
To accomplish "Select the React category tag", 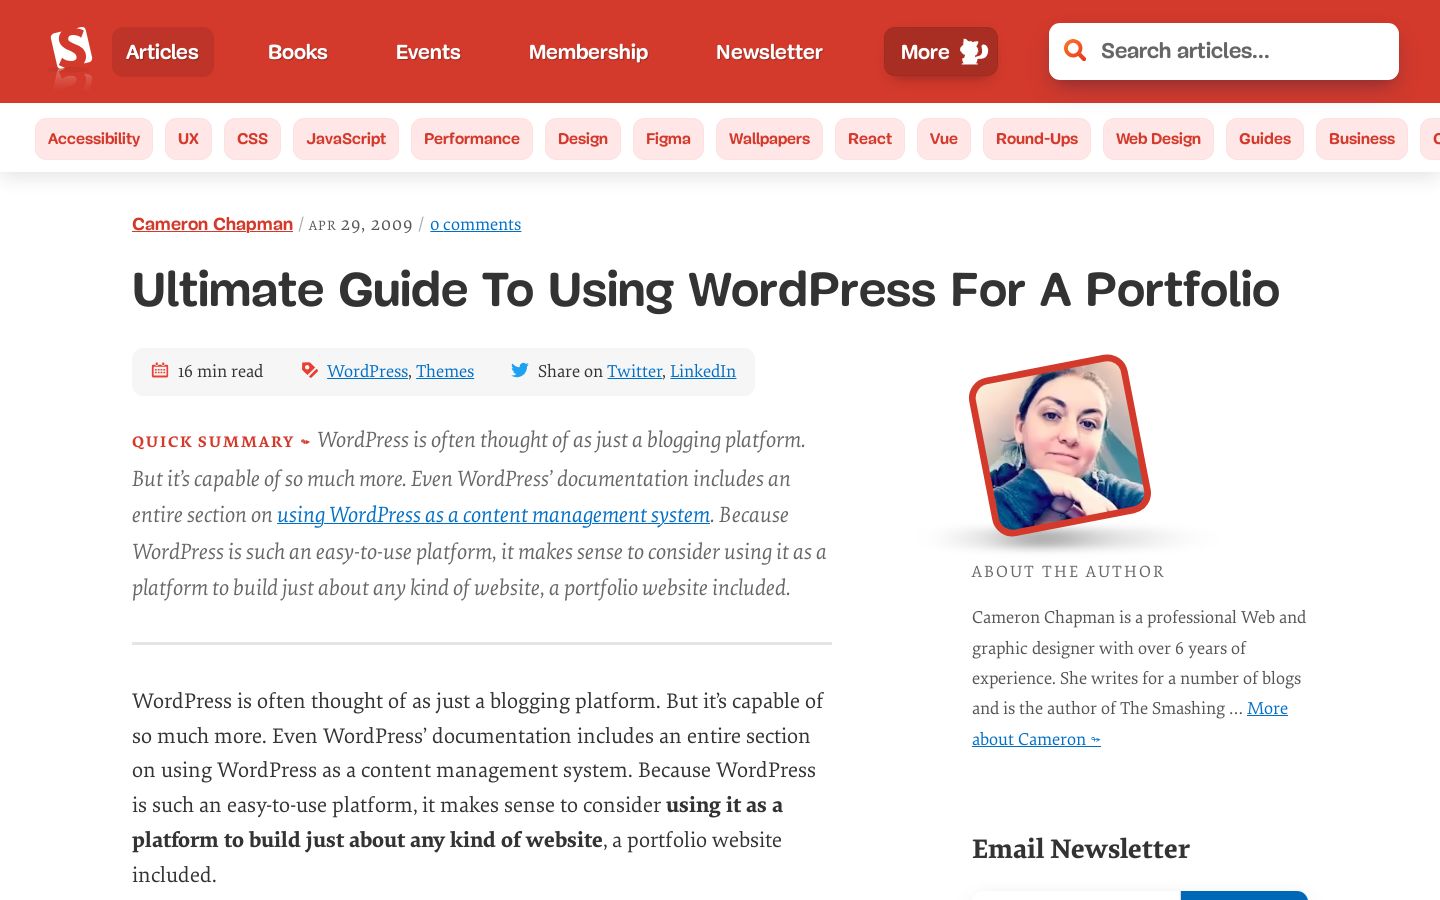I will point(870,139).
